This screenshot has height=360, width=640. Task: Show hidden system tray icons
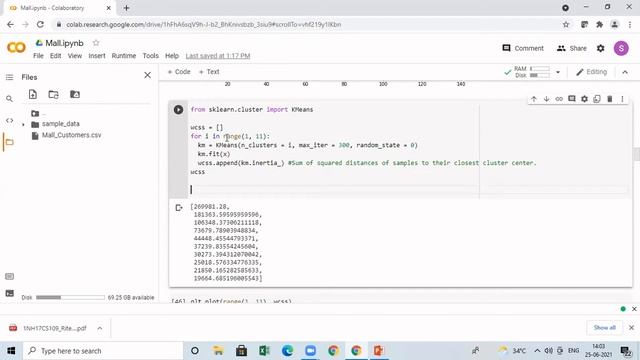pyautogui.click(x=537, y=351)
